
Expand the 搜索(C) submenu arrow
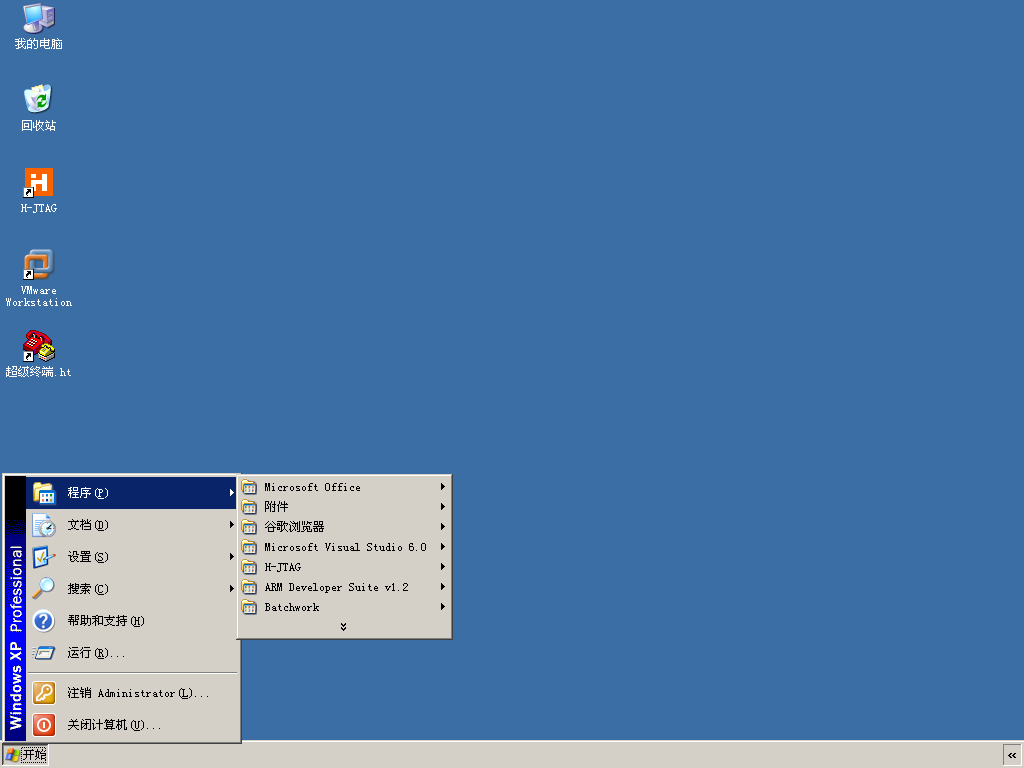click(231, 588)
